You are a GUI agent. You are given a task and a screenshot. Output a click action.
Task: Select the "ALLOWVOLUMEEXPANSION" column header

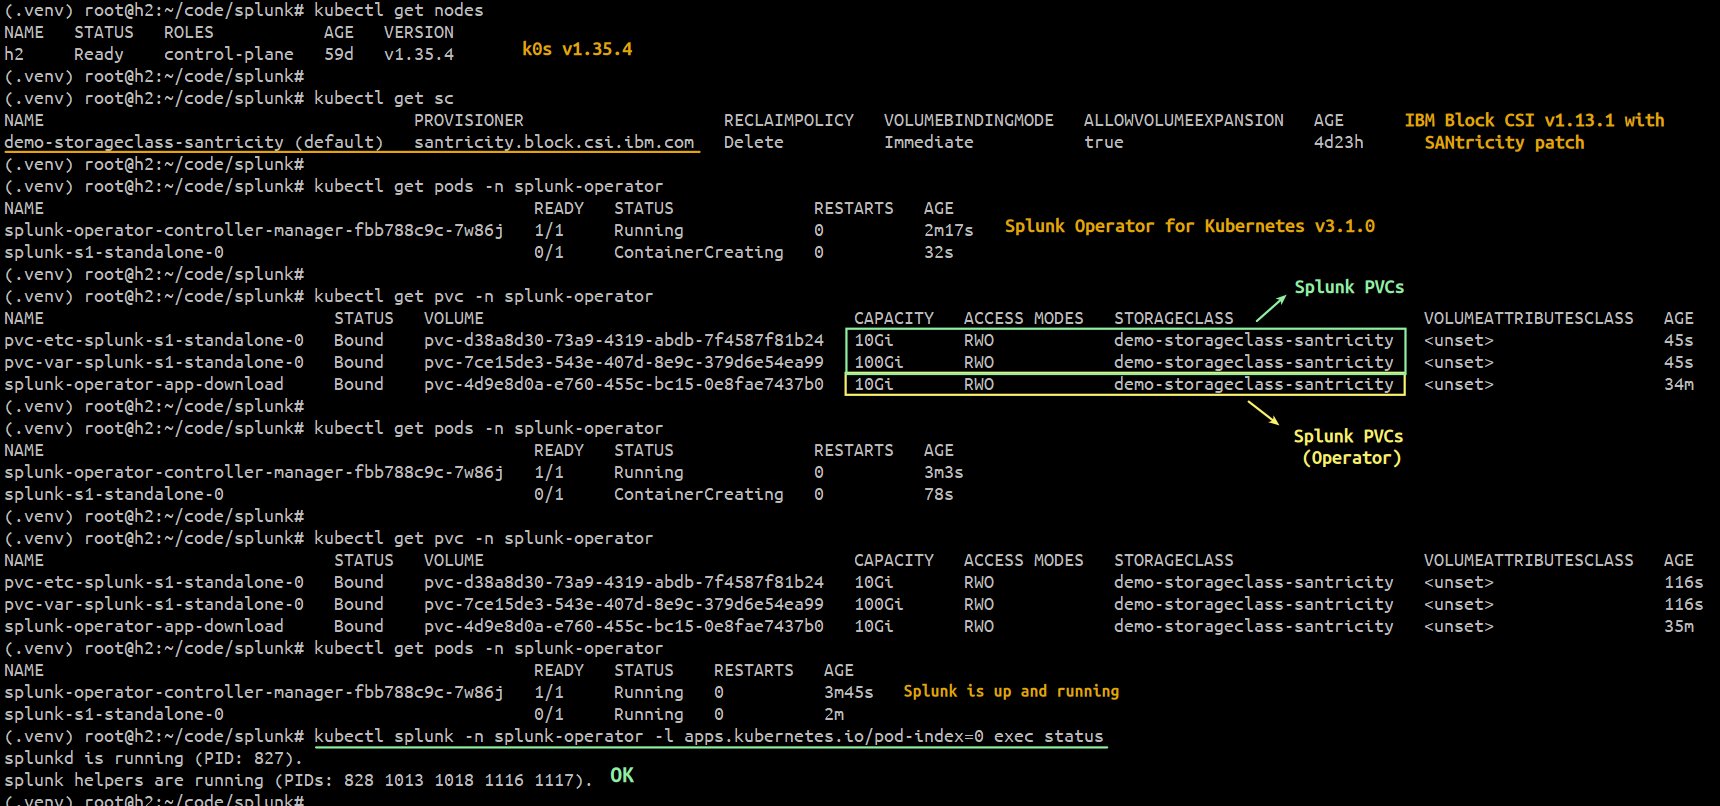pyautogui.click(x=1184, y=120)
